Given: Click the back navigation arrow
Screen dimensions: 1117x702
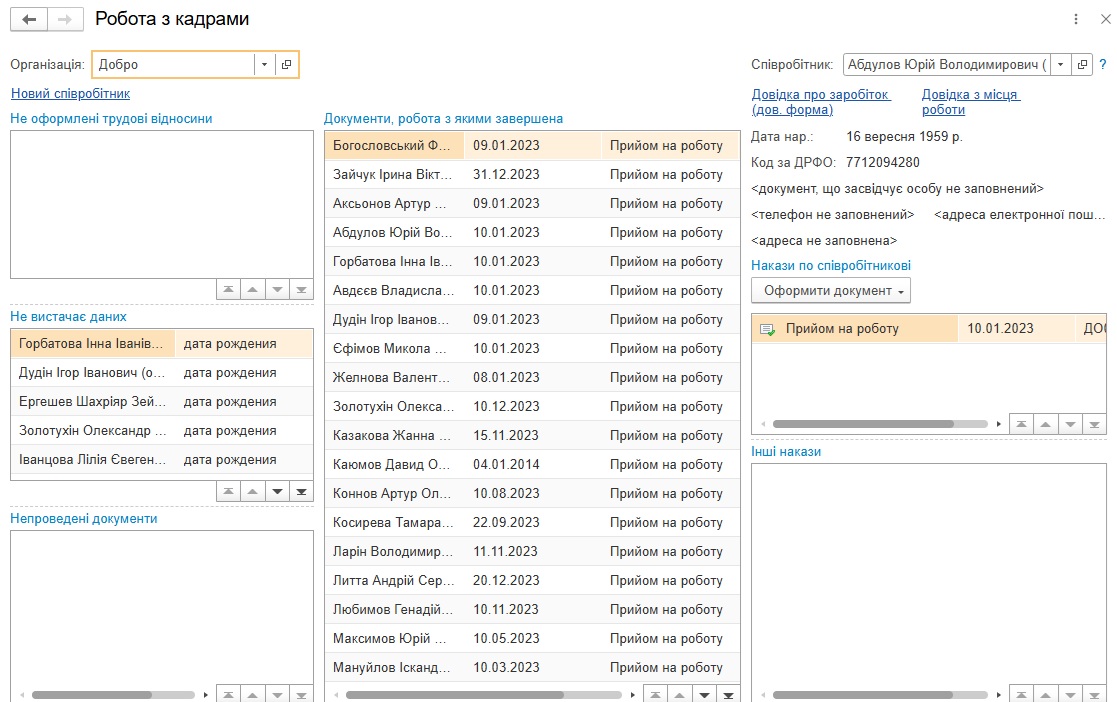Looking at the screenshot, I should (x=28, y=19).
